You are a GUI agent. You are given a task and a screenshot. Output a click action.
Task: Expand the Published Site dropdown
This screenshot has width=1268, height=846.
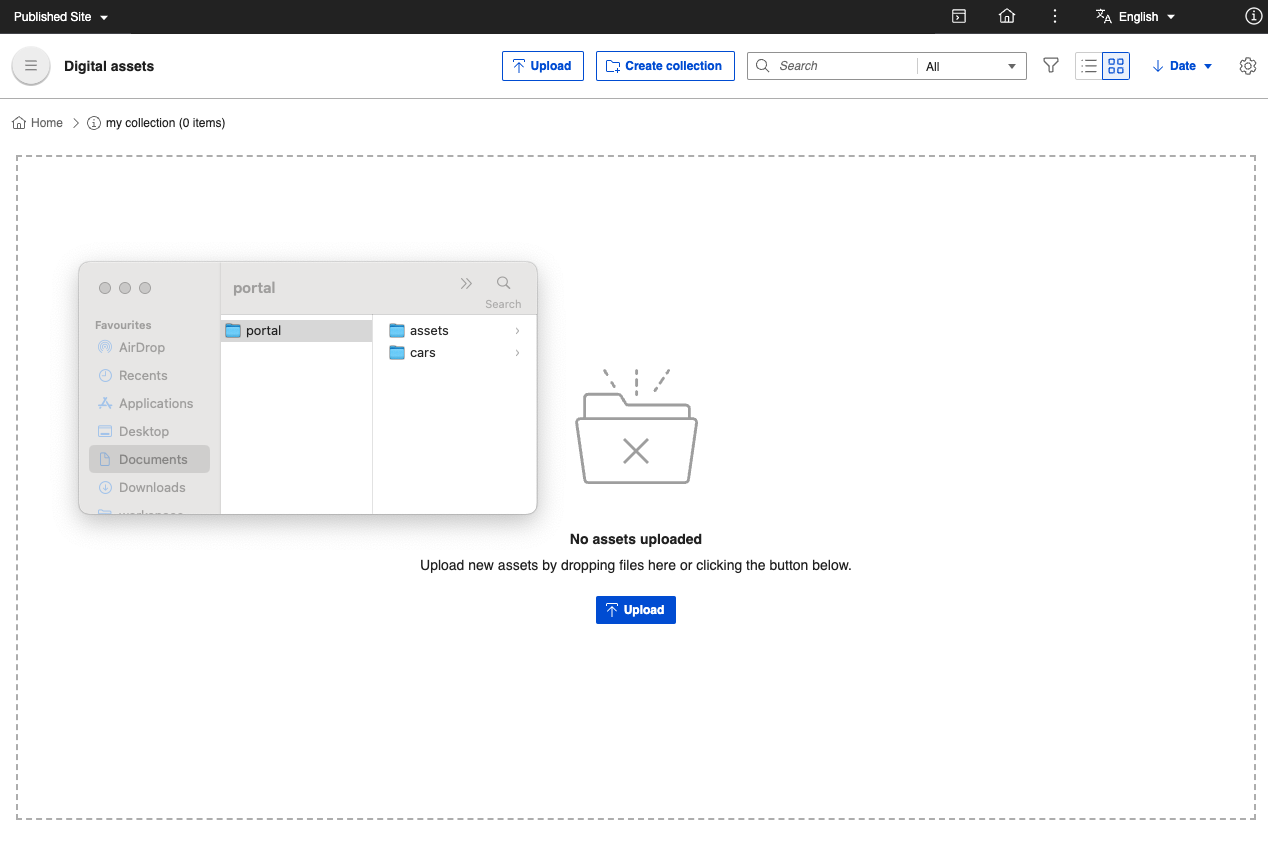(61, 17)
